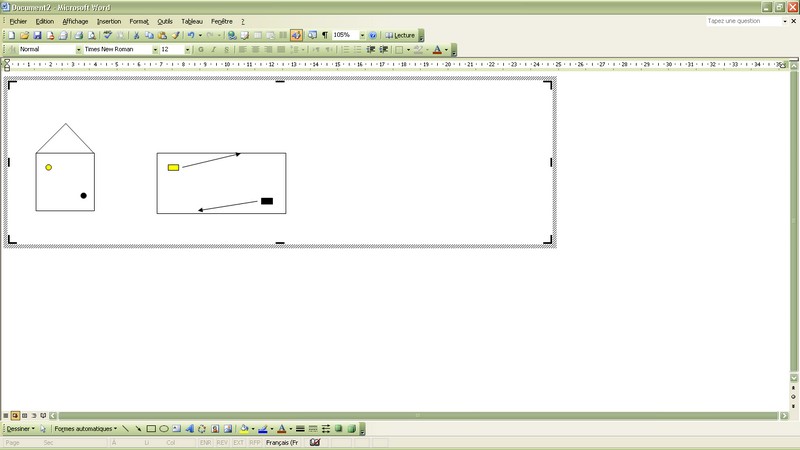
Task: Apply the yellow fill color bucket
Action: pos(243,429)
